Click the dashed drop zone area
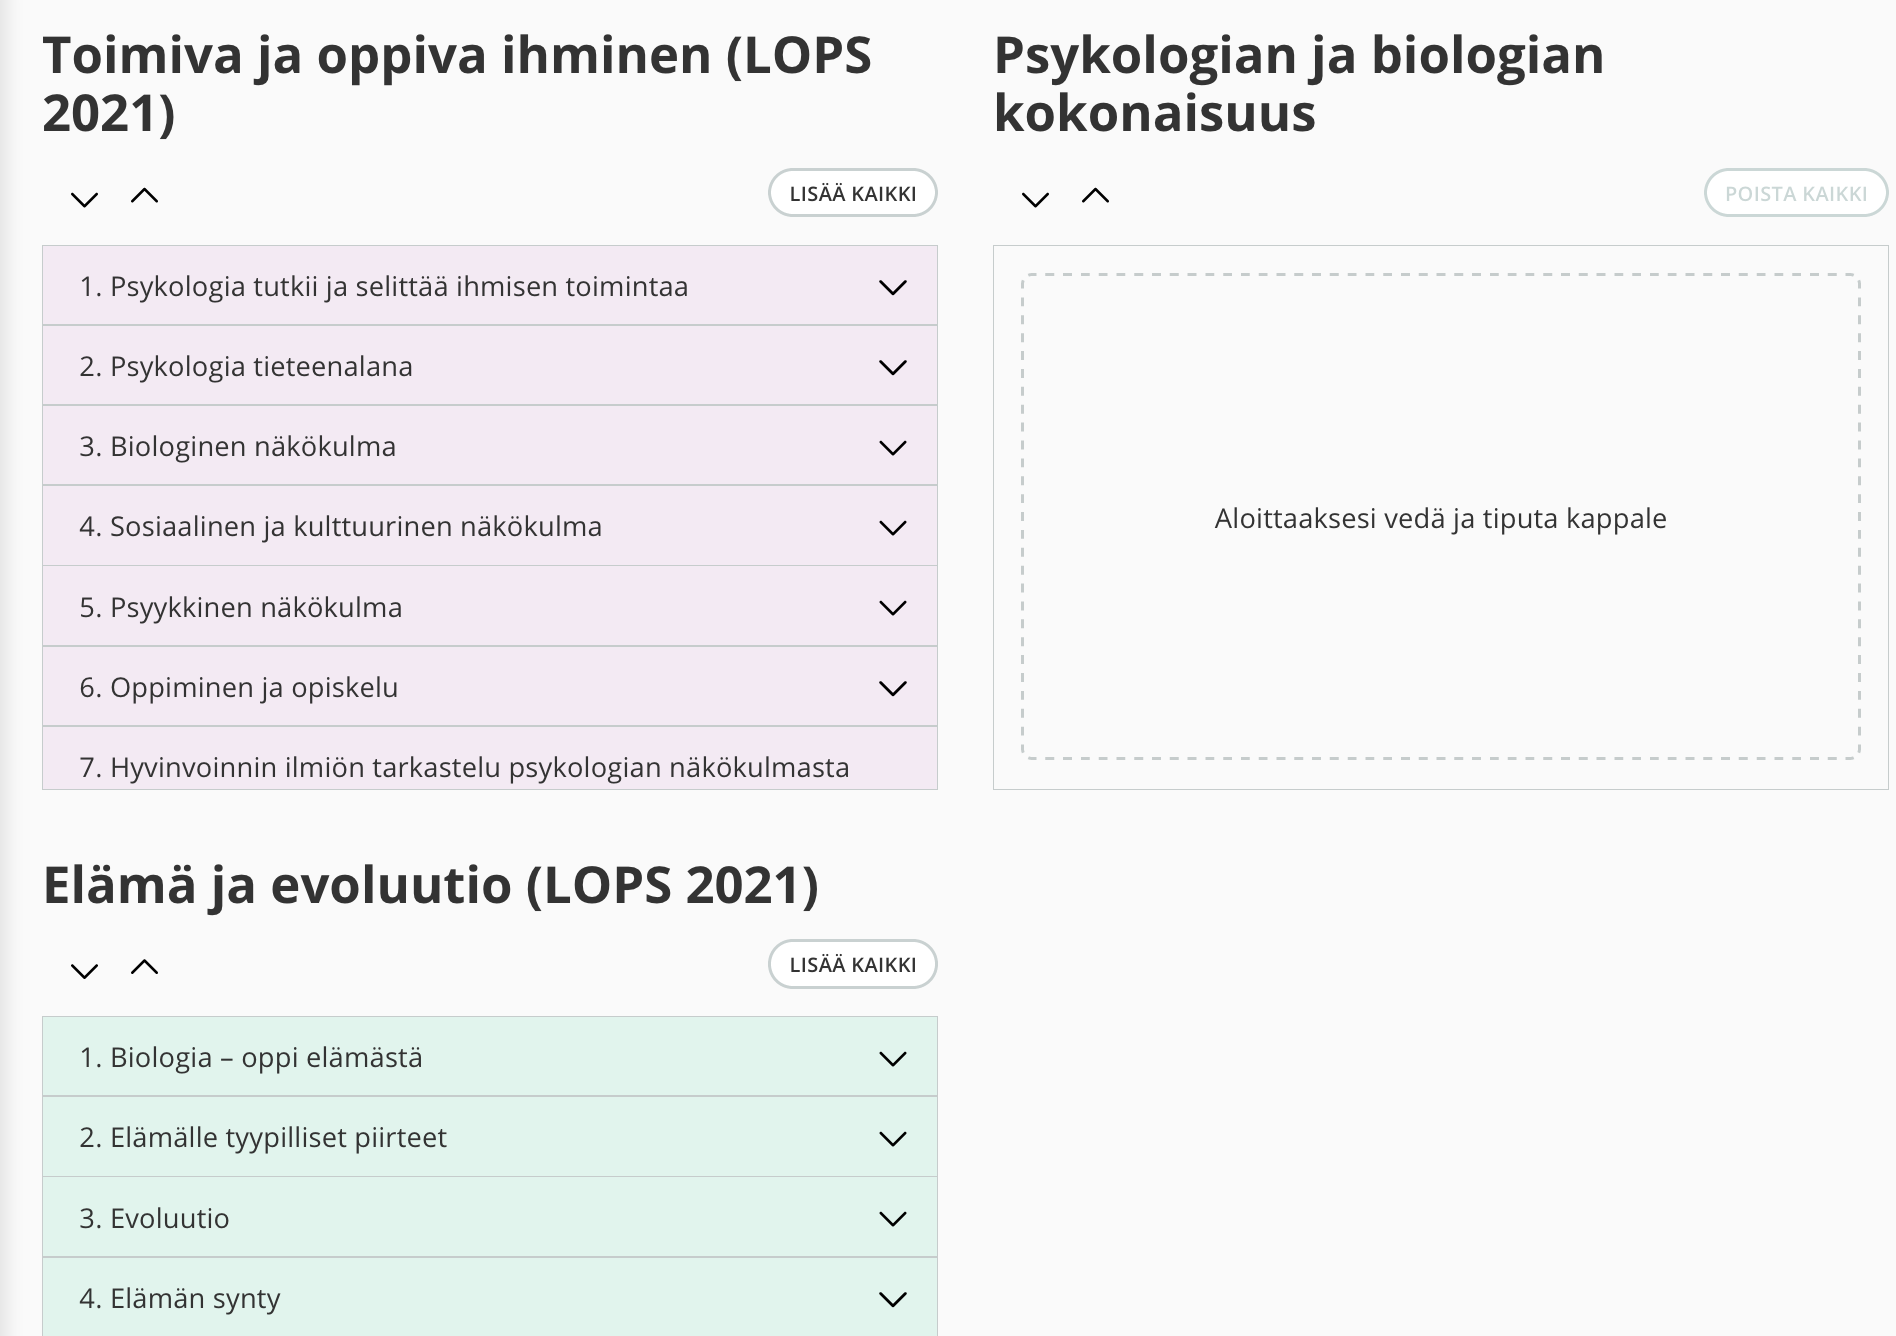The image size is (1896, 1336). pyautogui.click(x=1440, y=517)
